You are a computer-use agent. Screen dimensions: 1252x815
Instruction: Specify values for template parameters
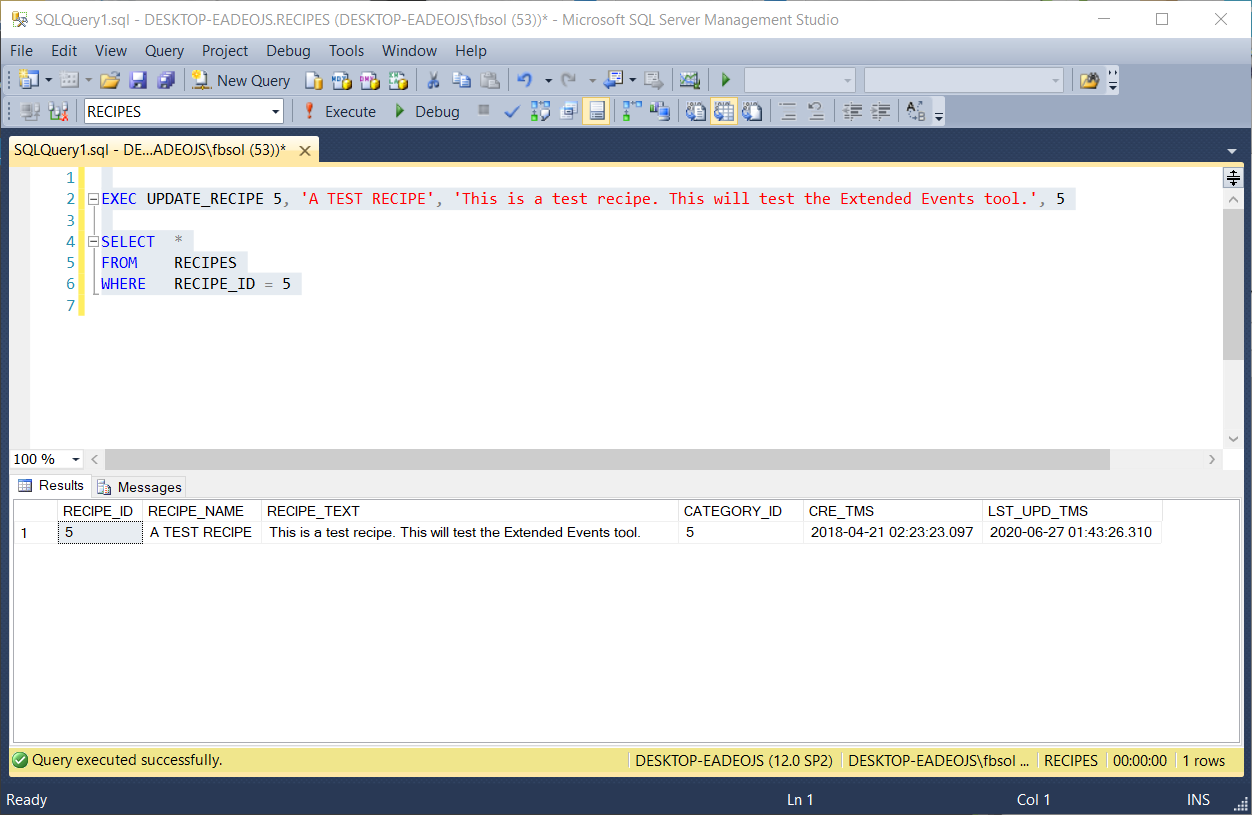click(x=915, y=111)
